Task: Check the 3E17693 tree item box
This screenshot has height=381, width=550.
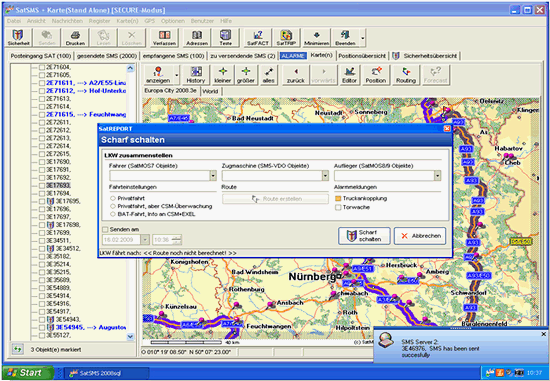Action: 42,185
